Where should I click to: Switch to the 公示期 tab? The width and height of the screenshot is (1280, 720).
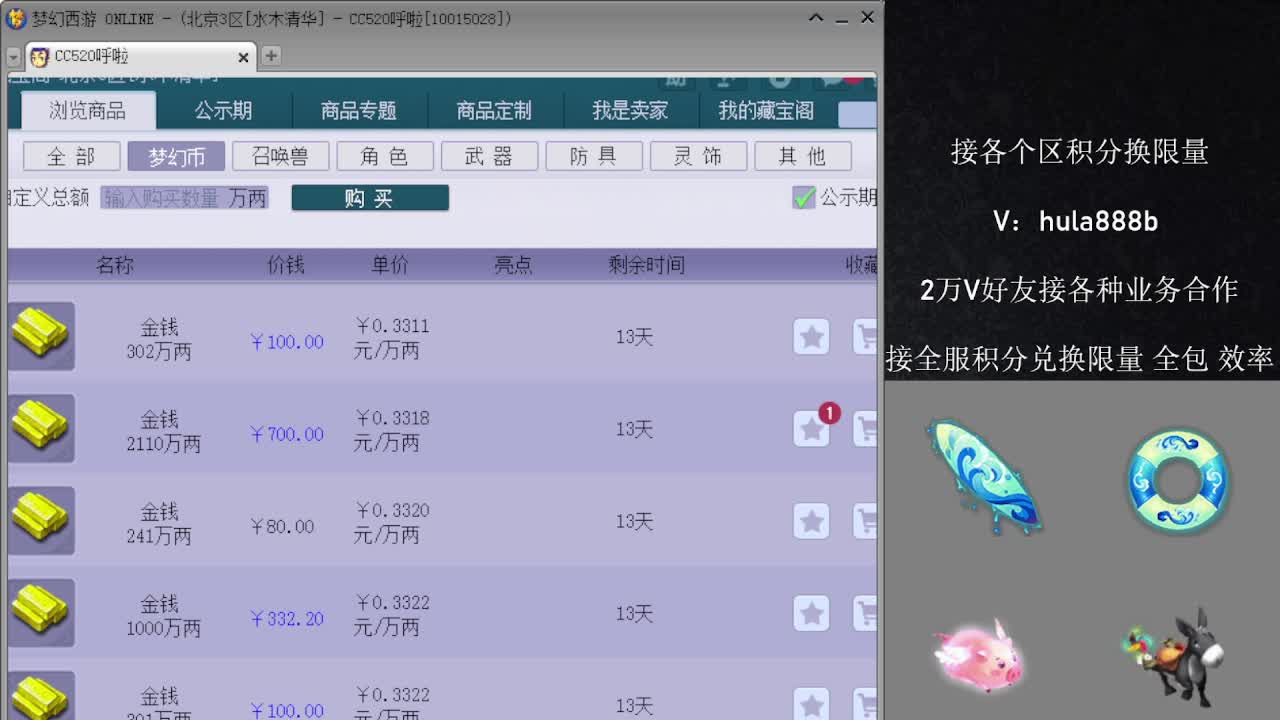[223, 110]
